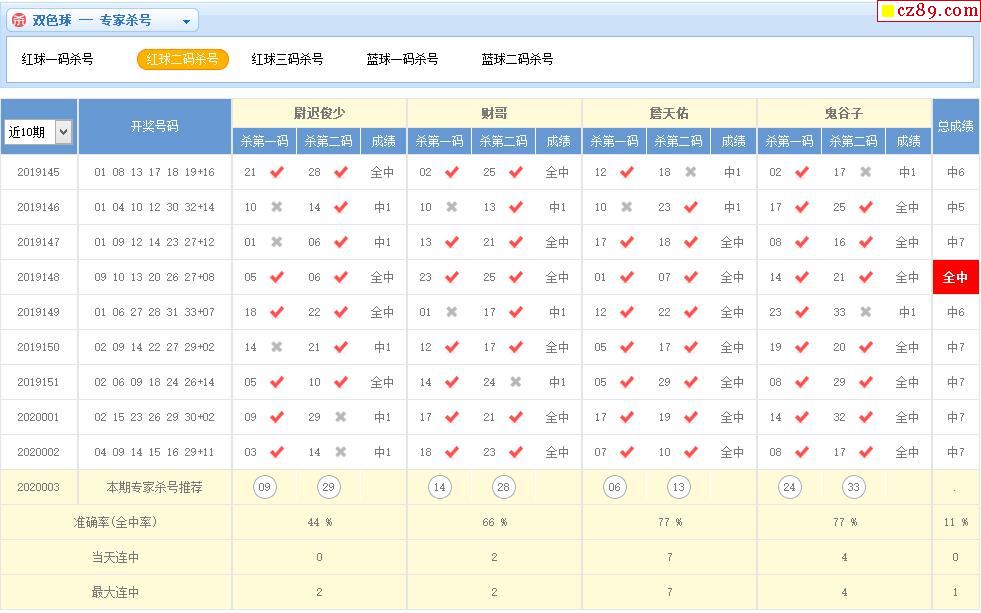Click grey cross beside 18 under 詹天佑, row 2019145
The image size is (981, 613).
pos(690,172)
